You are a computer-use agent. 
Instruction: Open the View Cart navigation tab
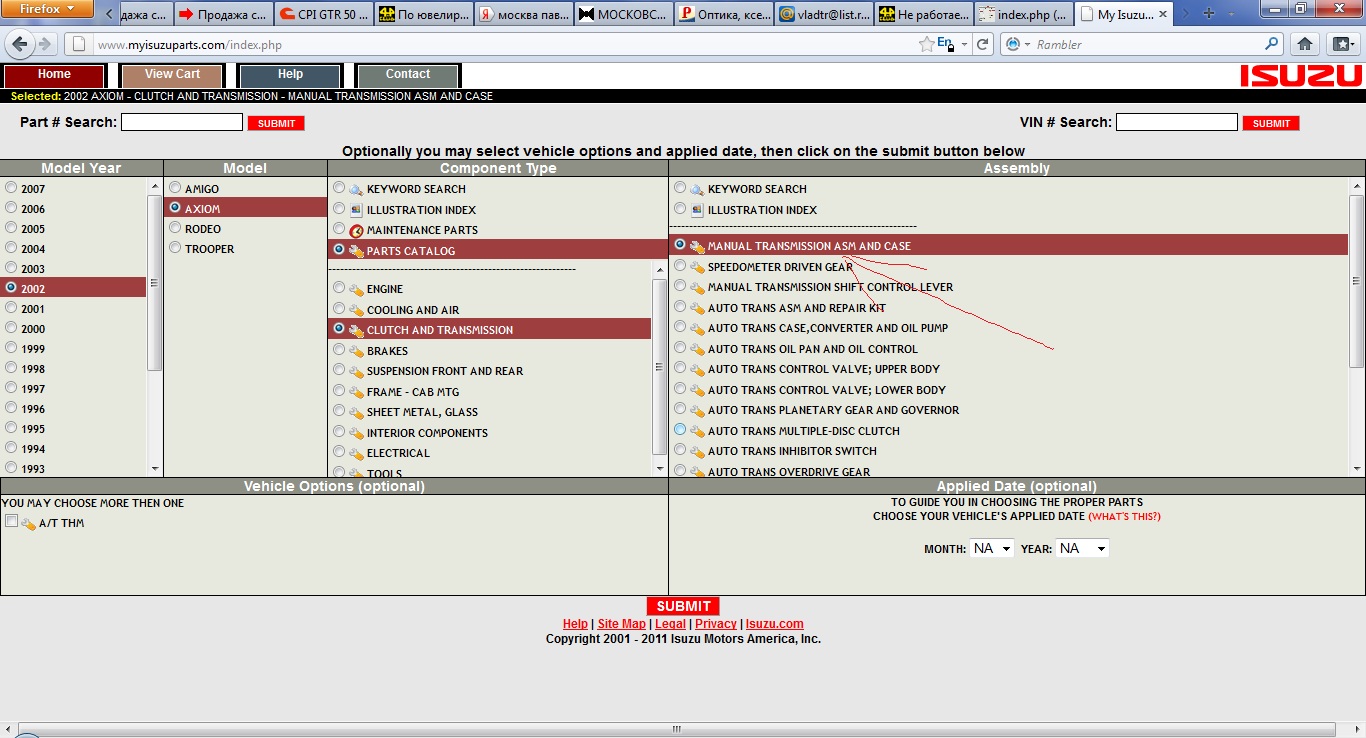pyautogui.click(x=172, y=75)
